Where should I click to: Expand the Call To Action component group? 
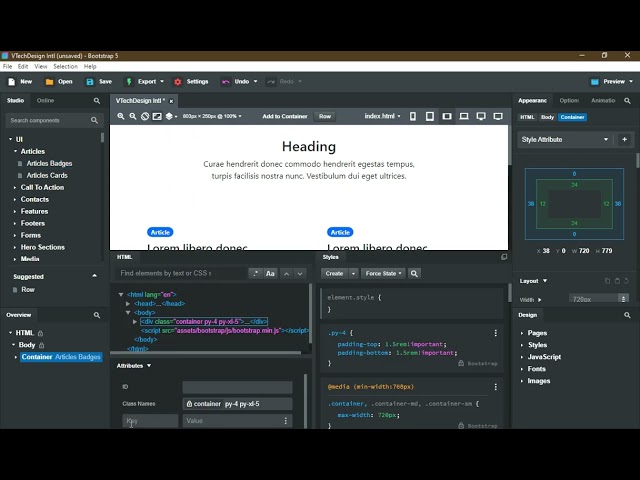point(15,188)
